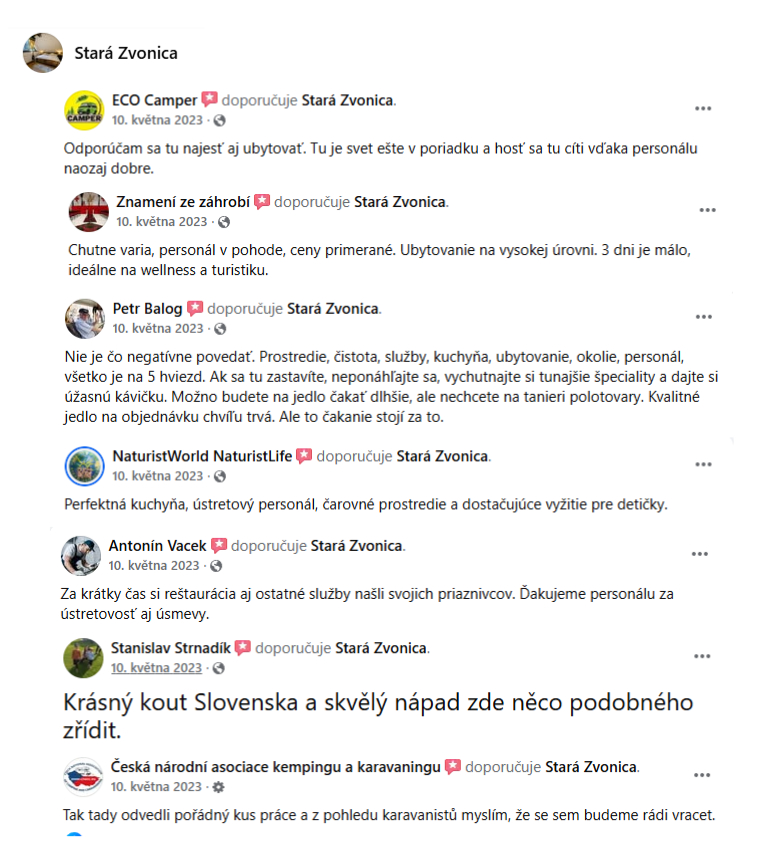Click recommendation badge beside NaturistWorld NaturistLife
Screen dimensions: 774x865
coord(305,457)
